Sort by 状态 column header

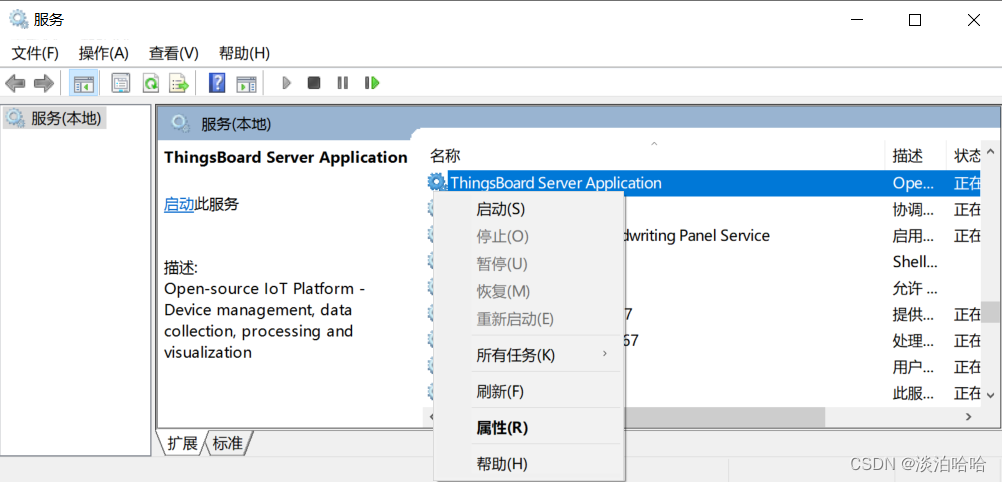point(965,155)
